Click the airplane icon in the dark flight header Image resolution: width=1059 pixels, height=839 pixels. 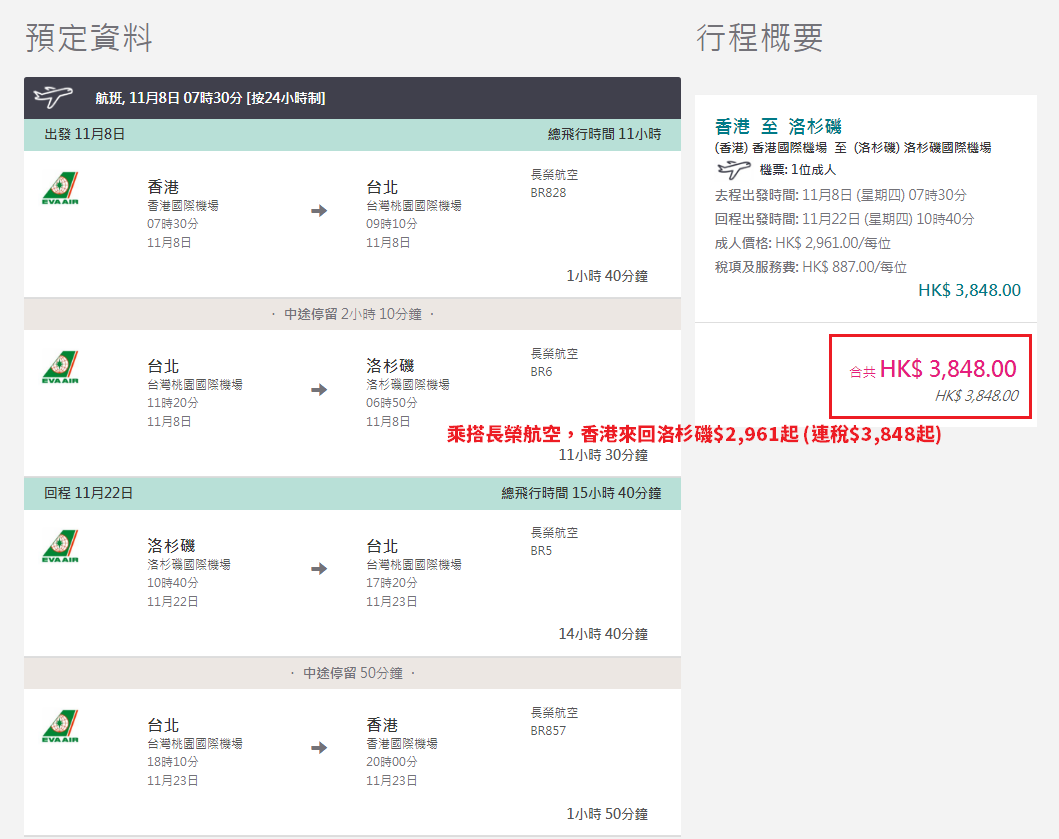point(53,97)
